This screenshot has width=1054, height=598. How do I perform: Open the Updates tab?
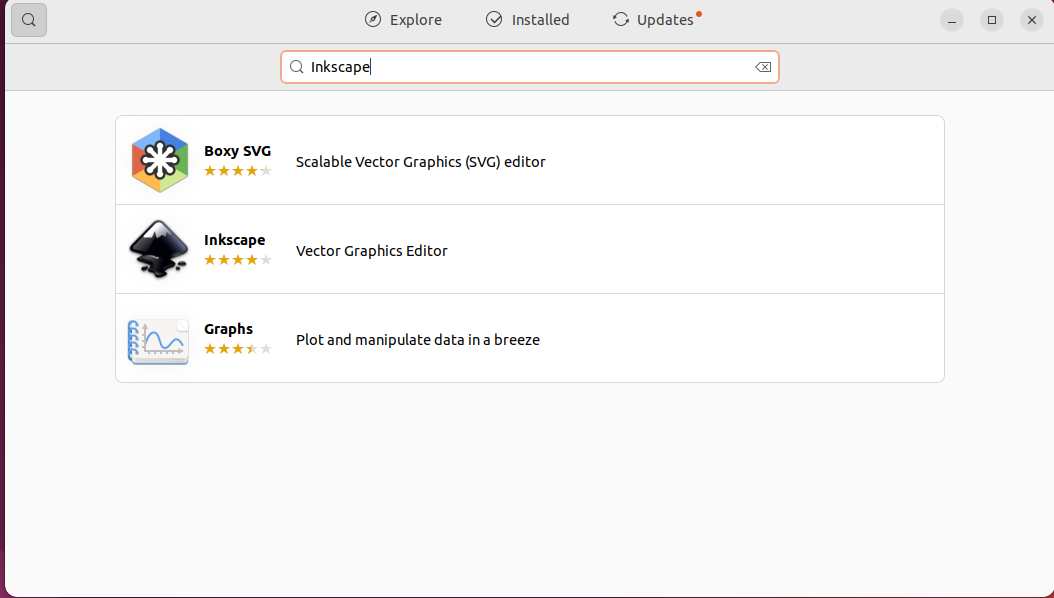pyautogui.click(x=657, y=20)
